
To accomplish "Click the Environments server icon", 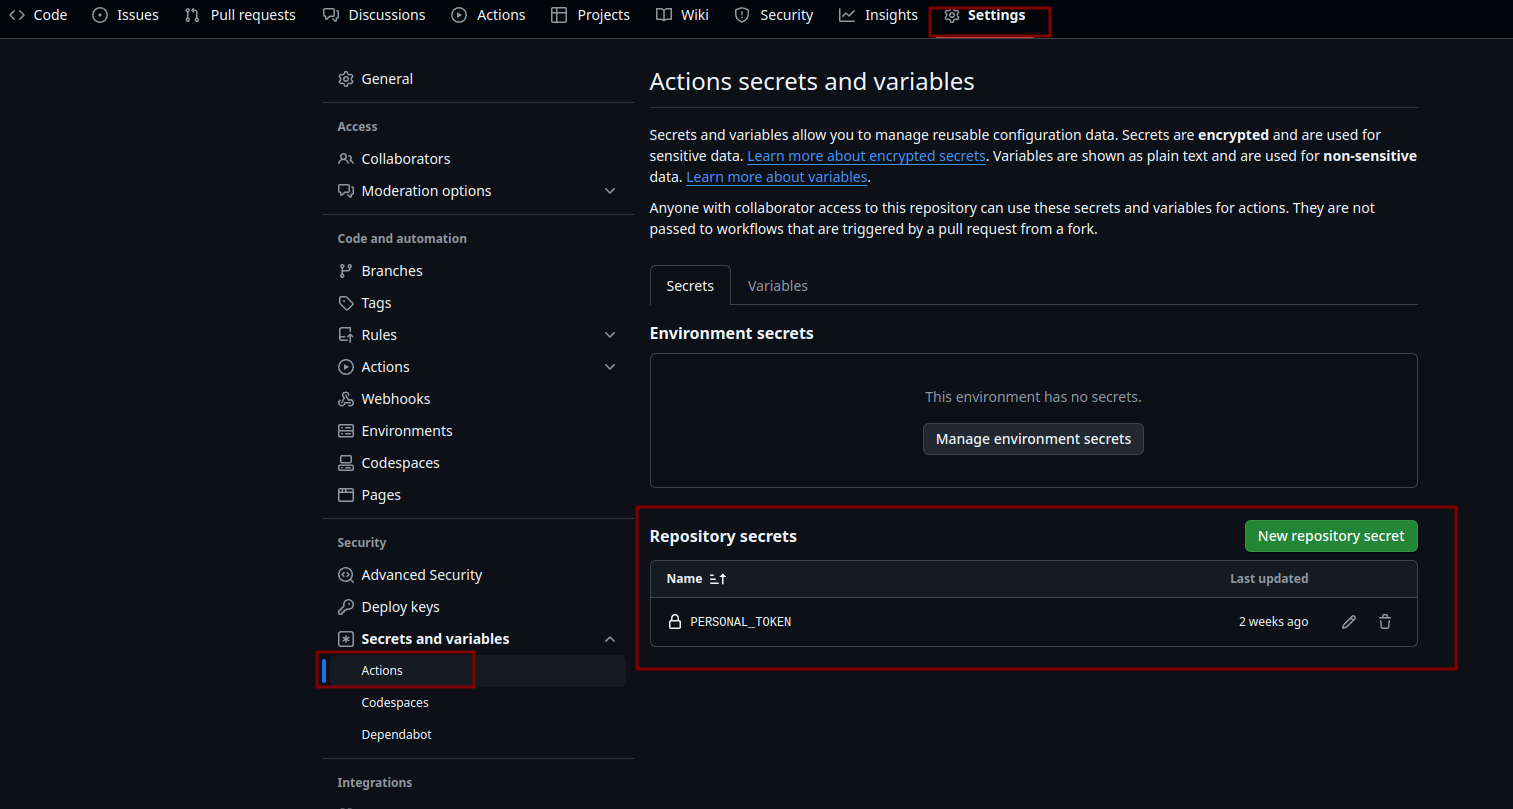I will tap(346, 431).
